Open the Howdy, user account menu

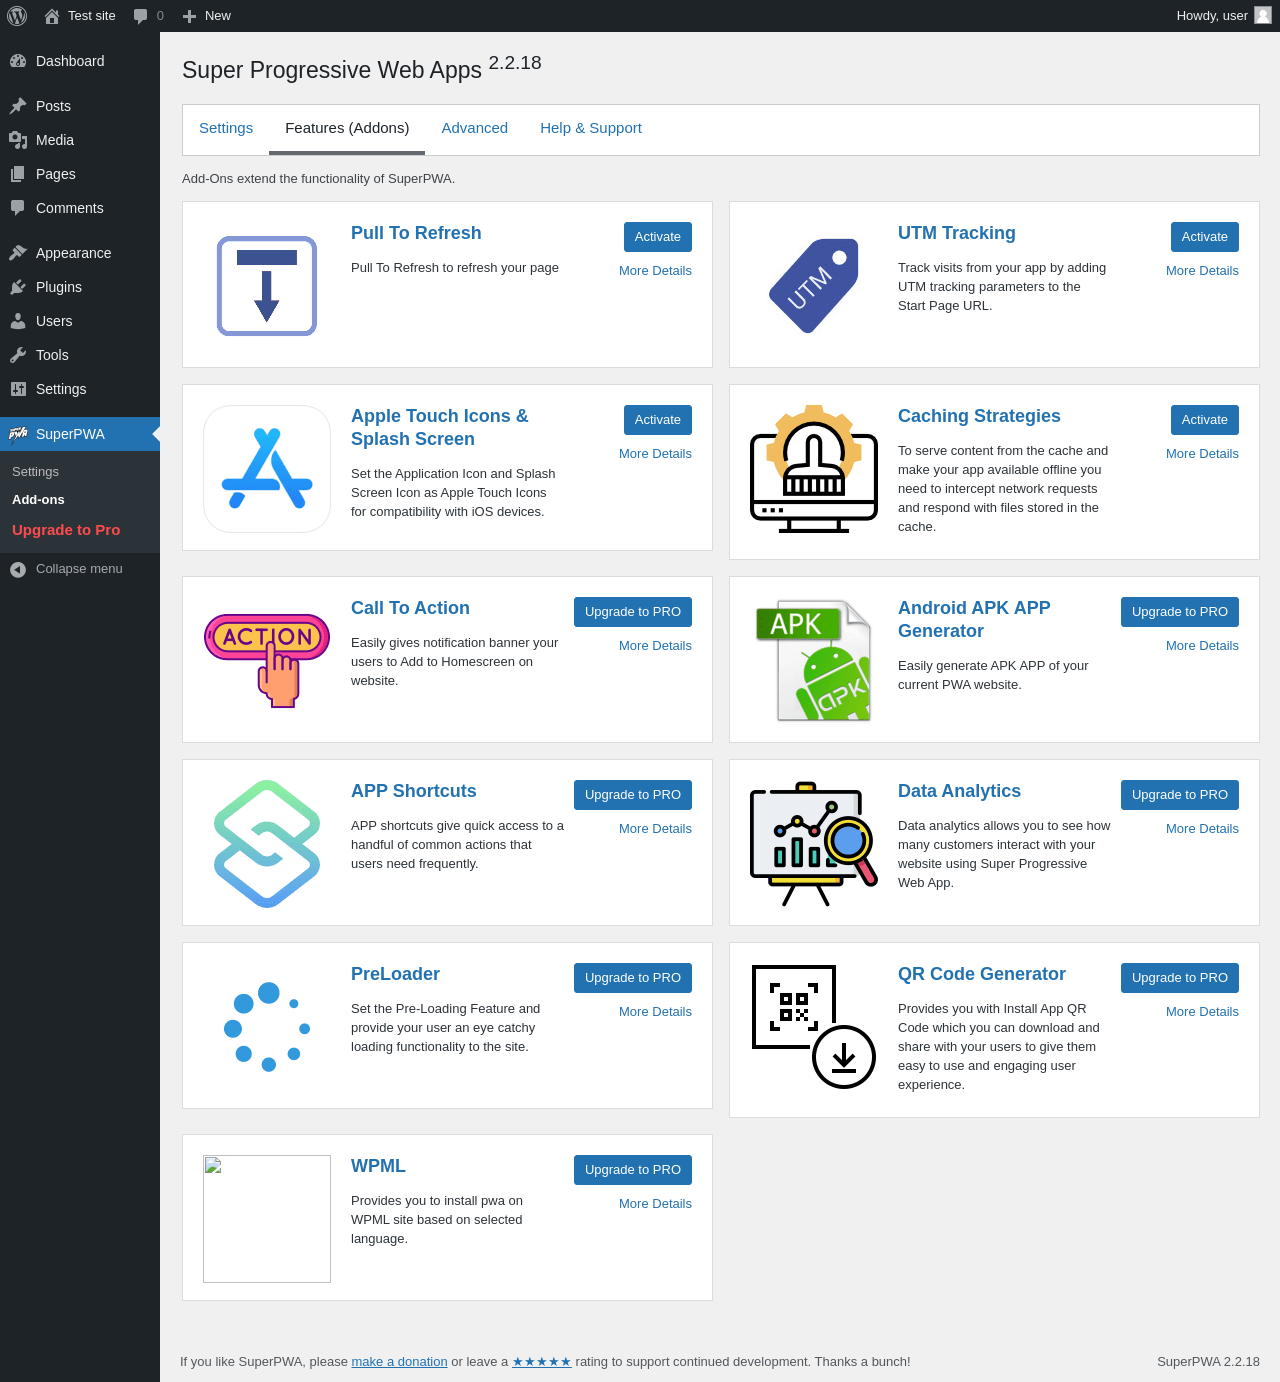pos(1223,16)
